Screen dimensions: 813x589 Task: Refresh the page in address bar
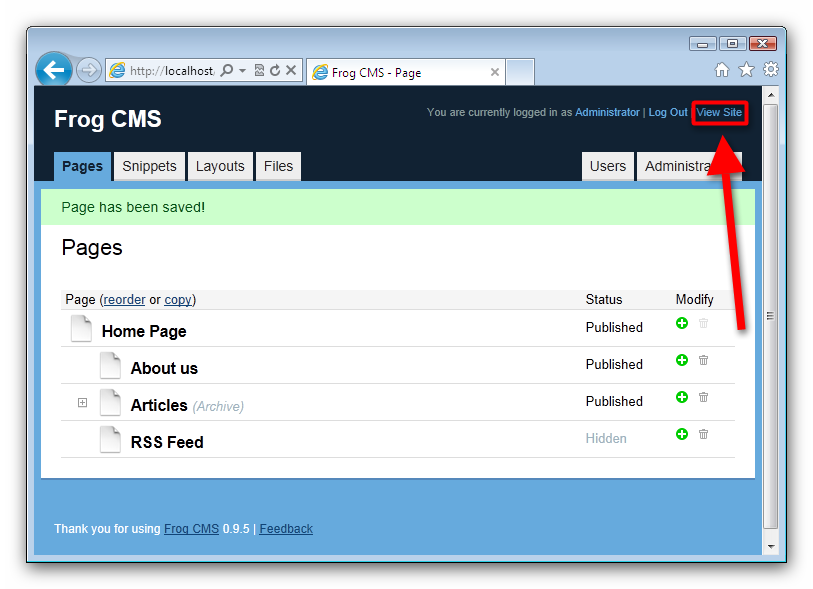tap(275, 71)
